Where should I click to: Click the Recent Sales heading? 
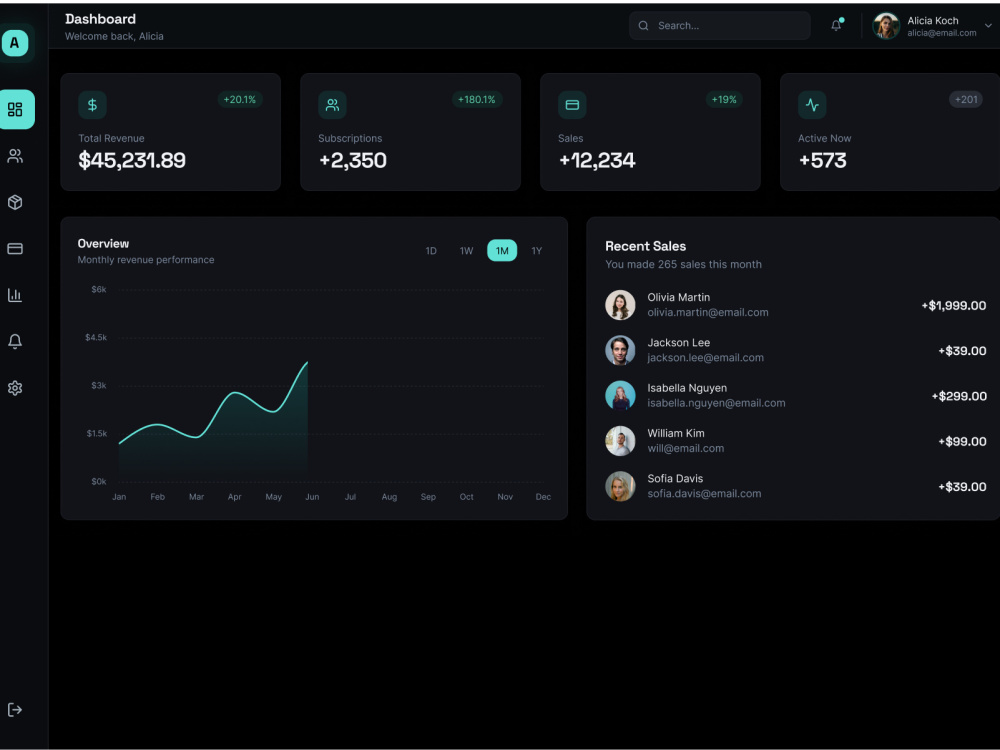click(x=645, y=246)
